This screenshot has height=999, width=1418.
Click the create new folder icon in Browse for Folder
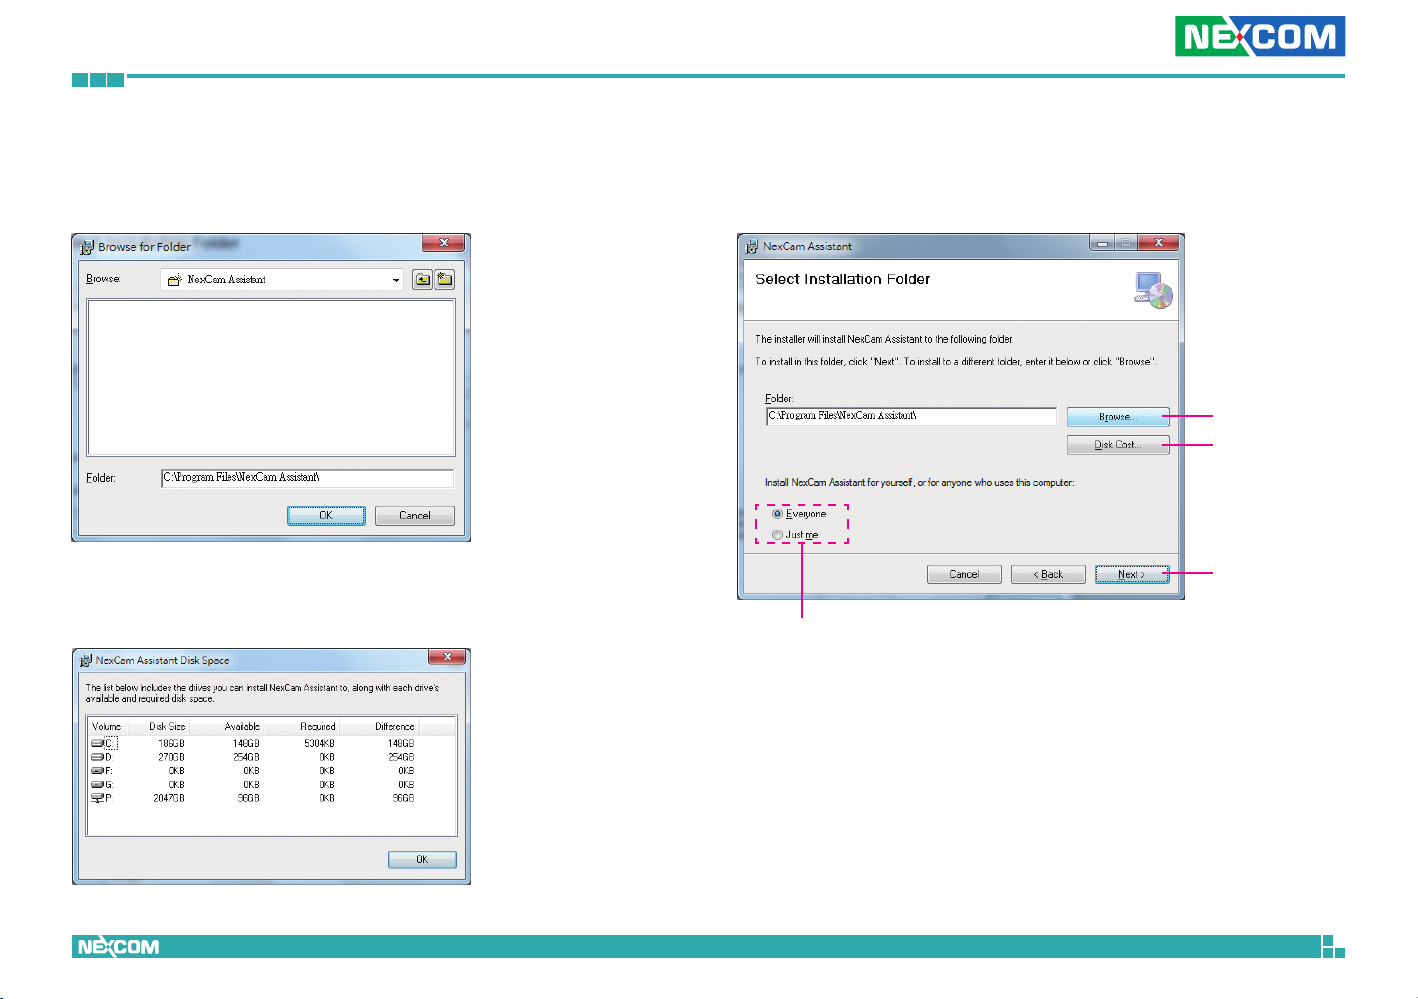click(445, 280)
